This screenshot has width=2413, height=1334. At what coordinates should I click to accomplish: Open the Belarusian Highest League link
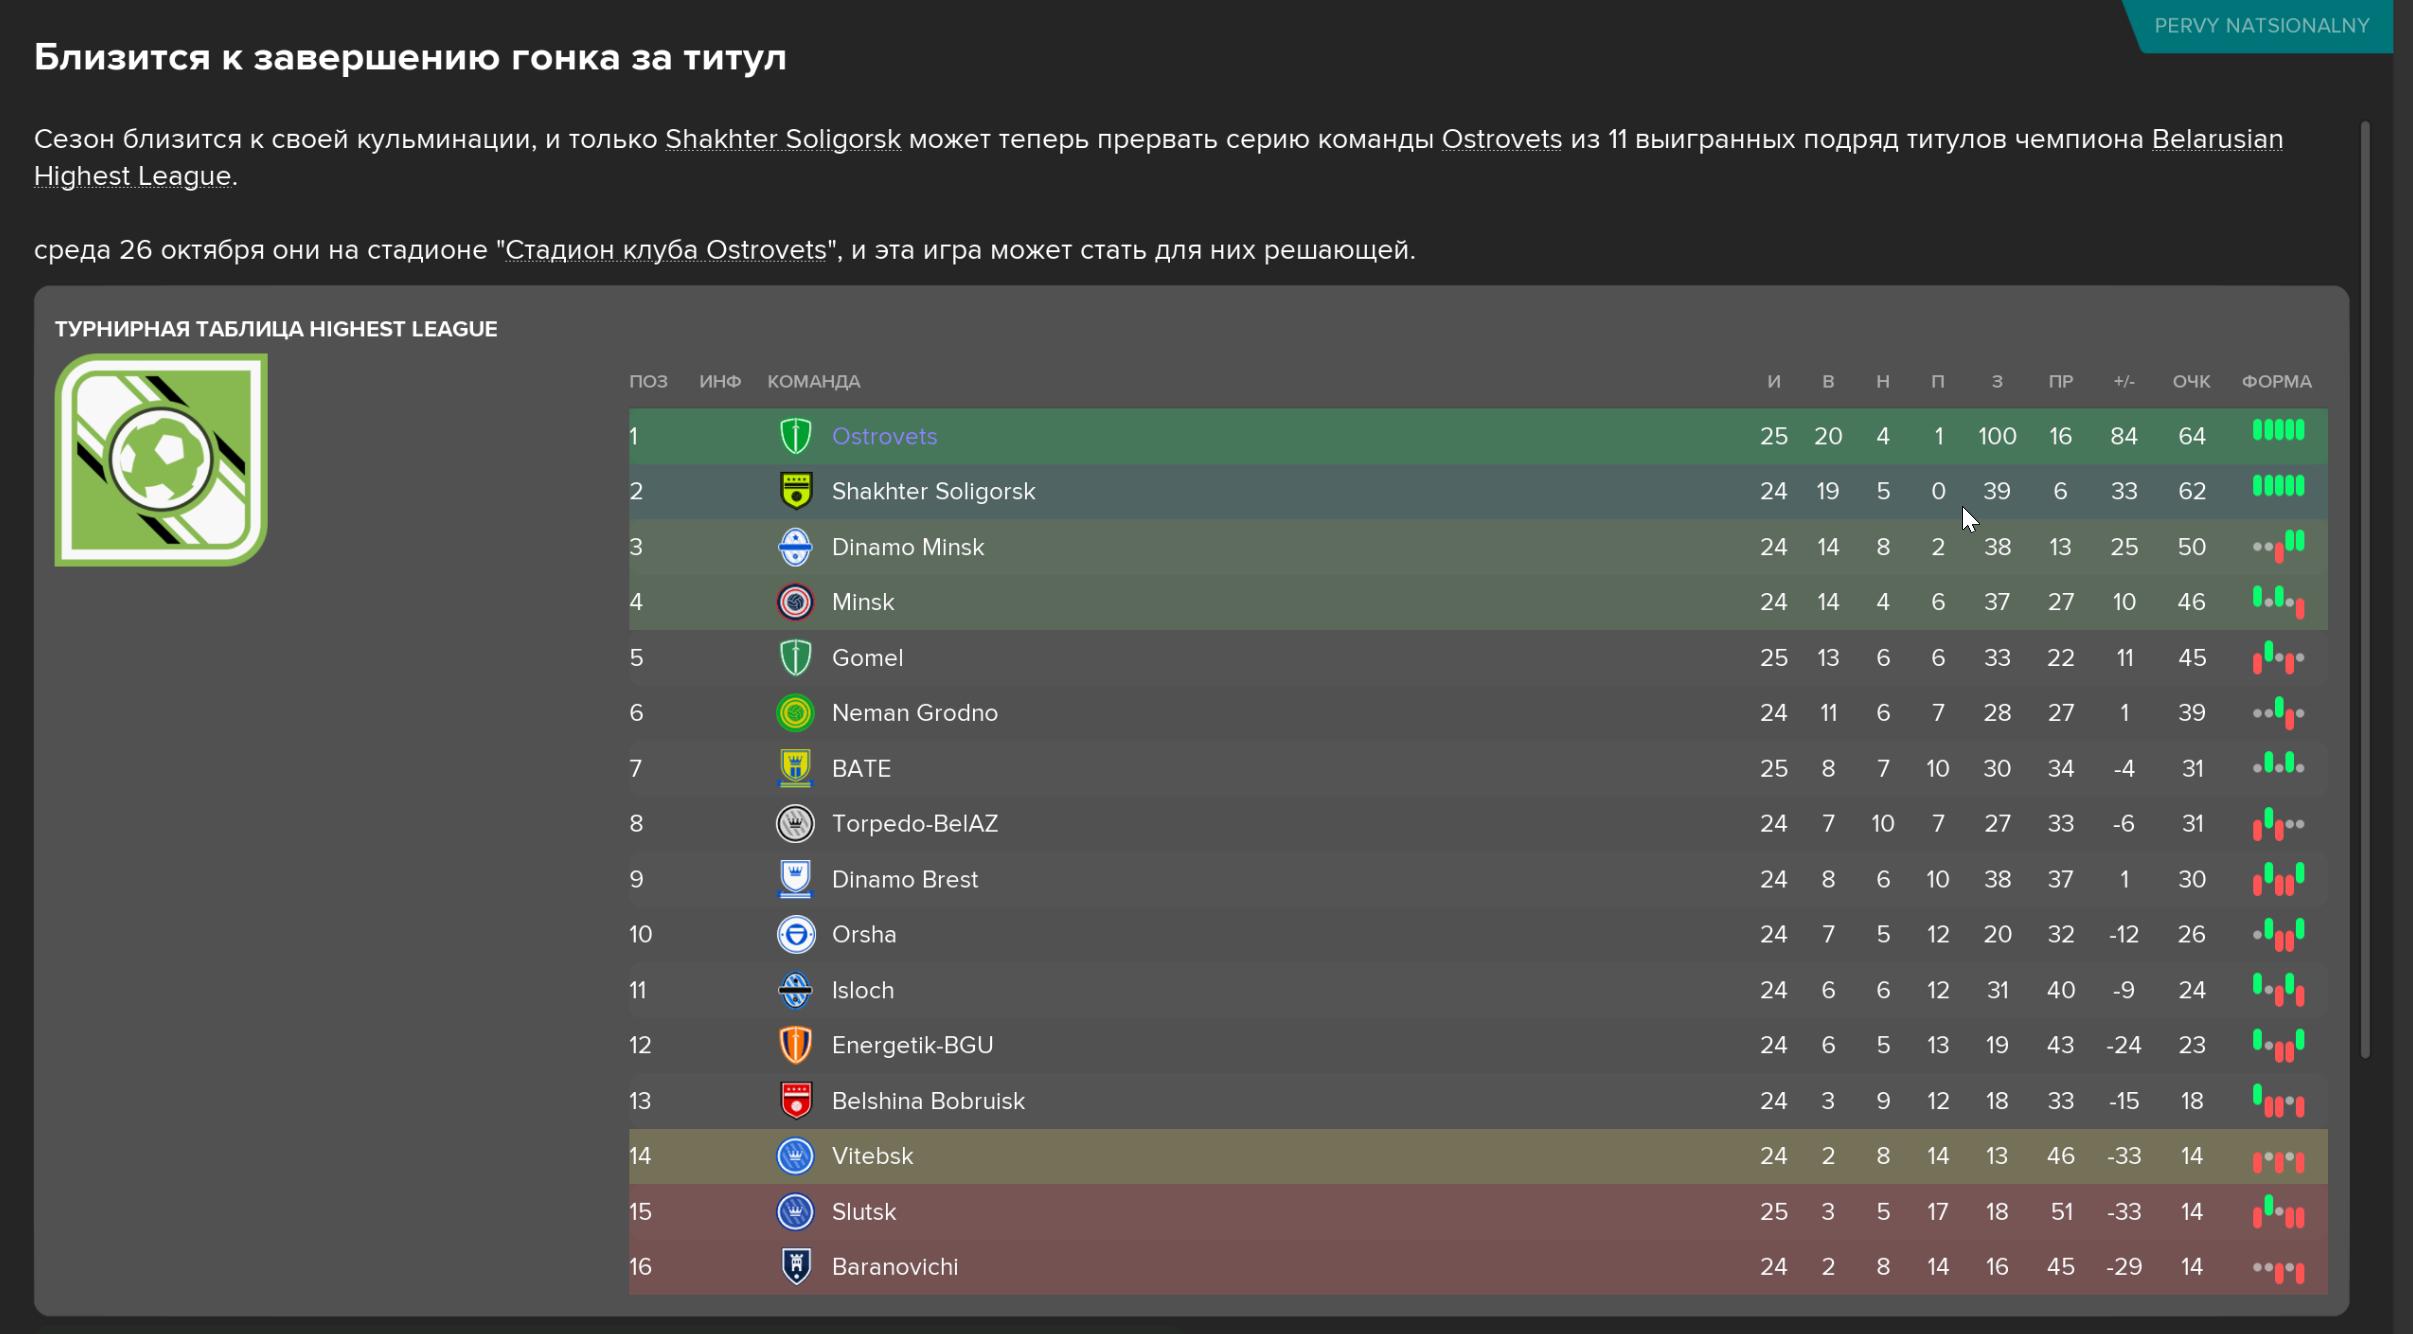point(1158,157)
